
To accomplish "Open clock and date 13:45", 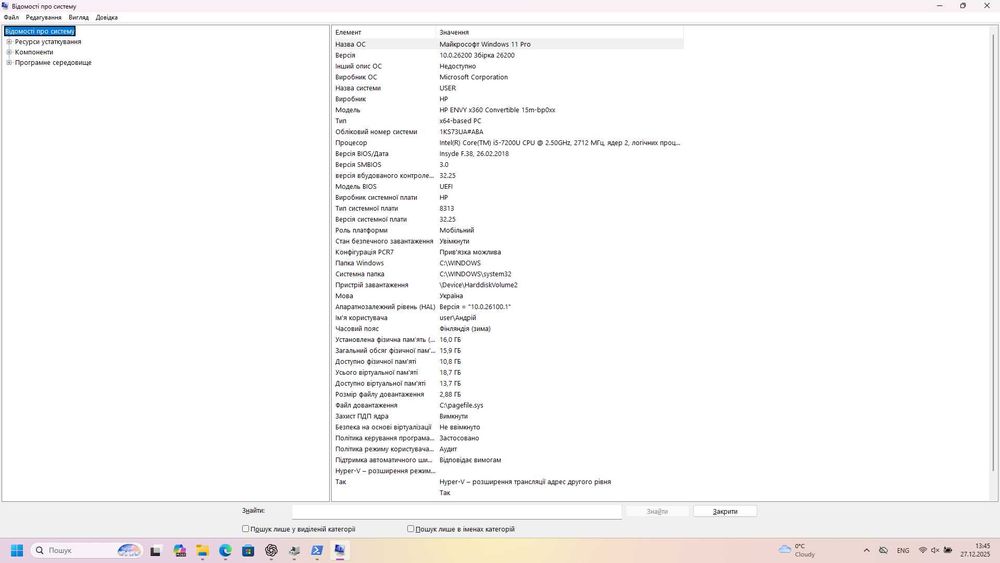I will 976,550.
